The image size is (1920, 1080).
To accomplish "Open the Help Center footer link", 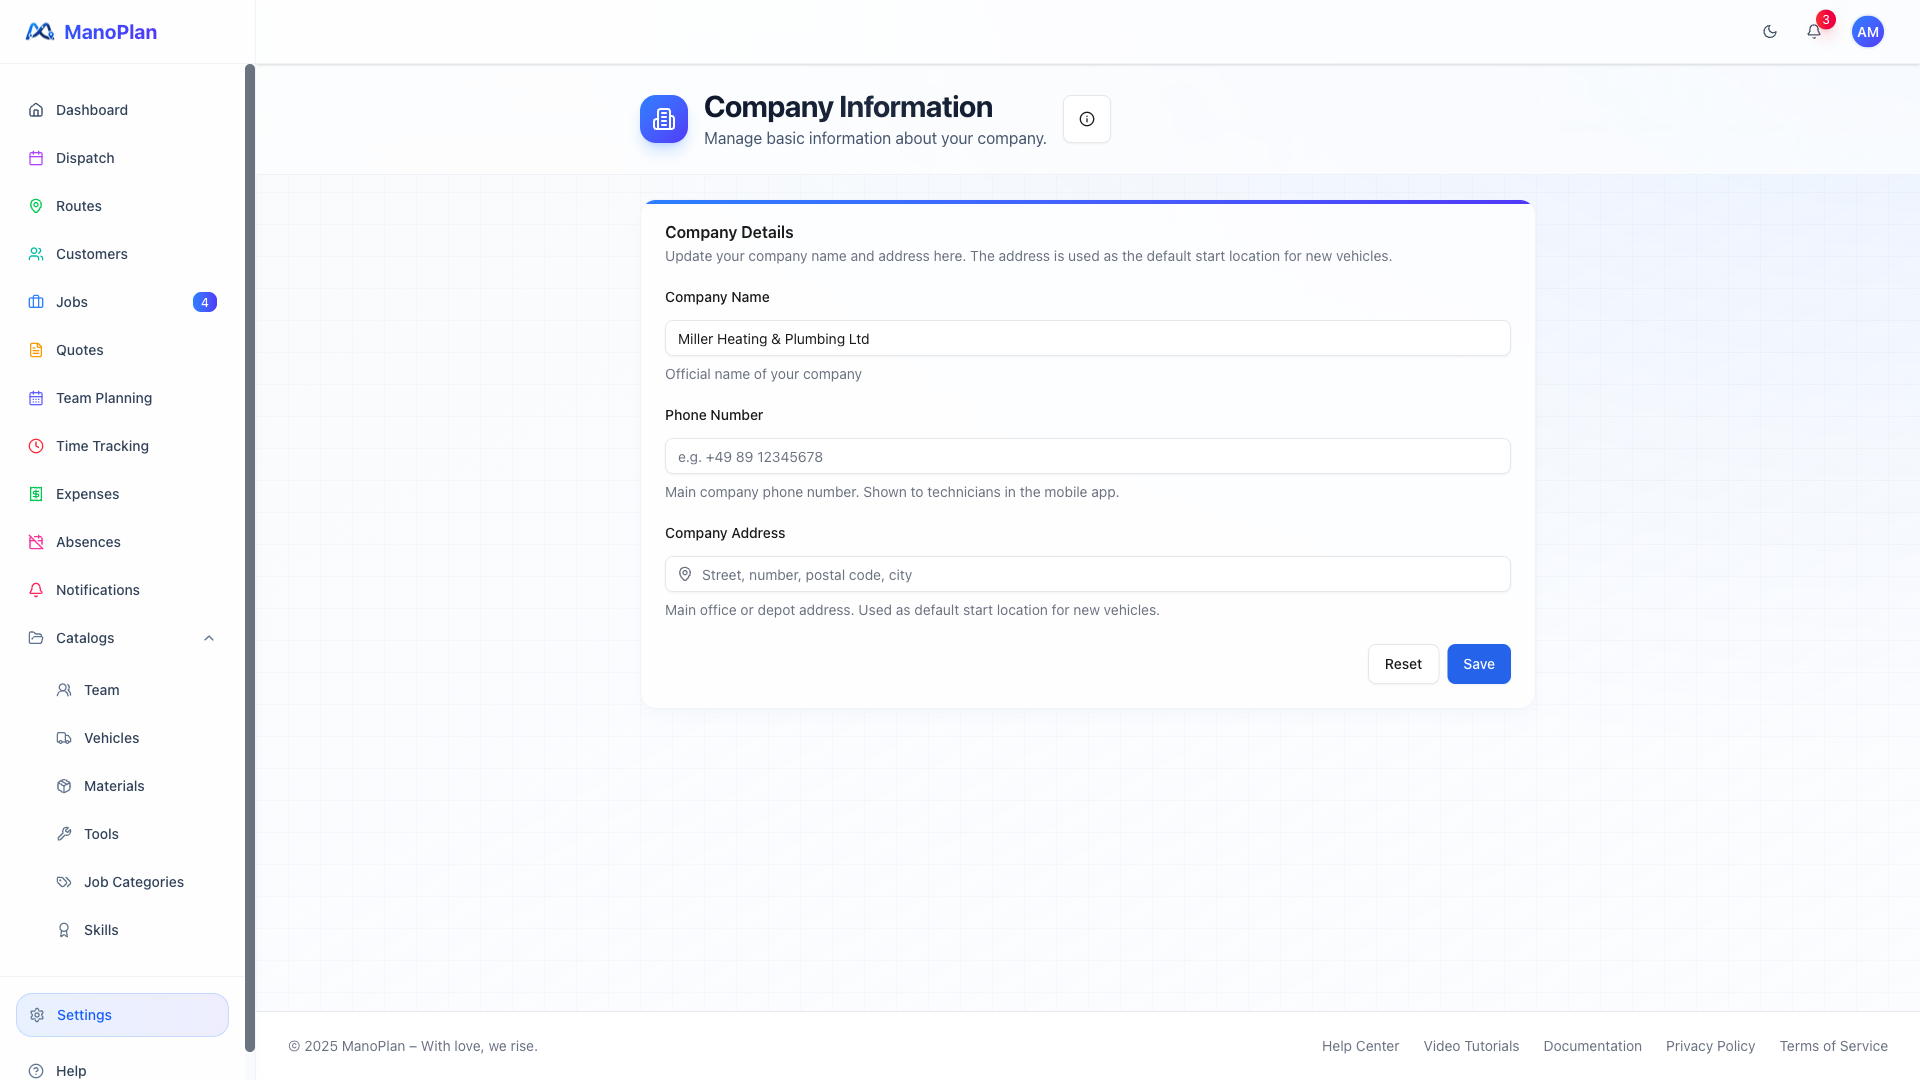I will [1360, 1046].
